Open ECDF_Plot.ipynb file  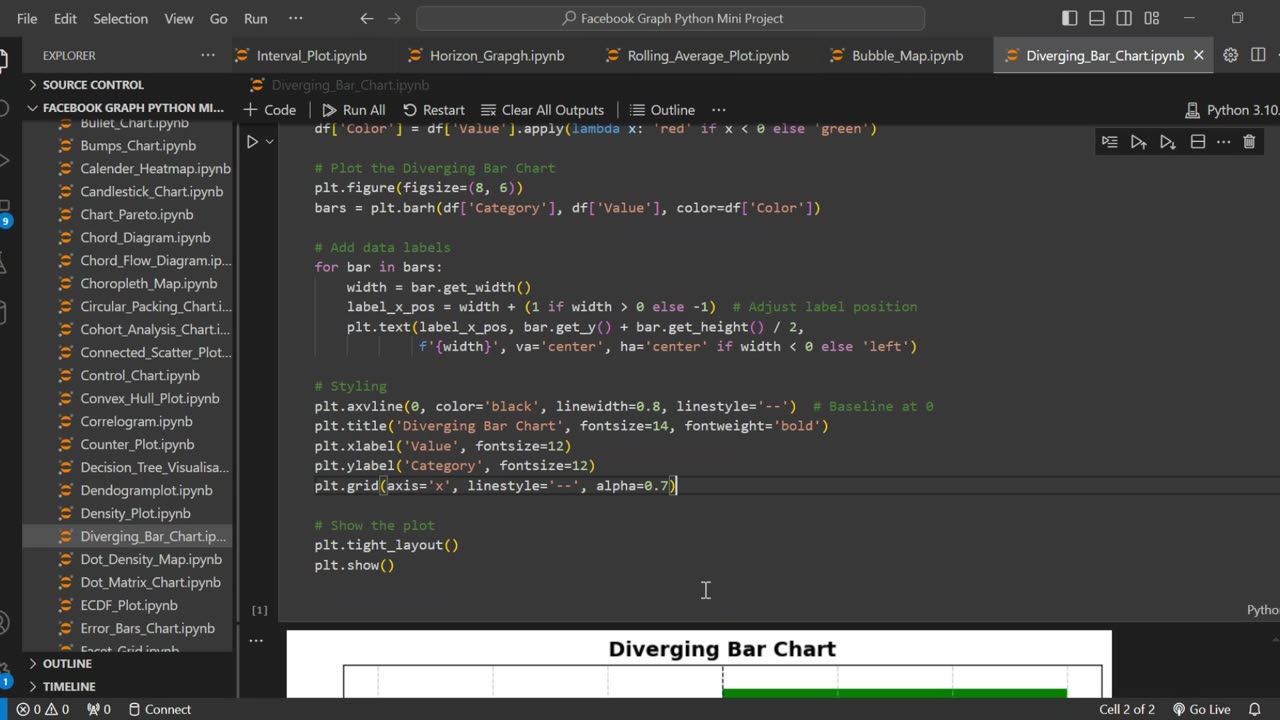point(127,606)
